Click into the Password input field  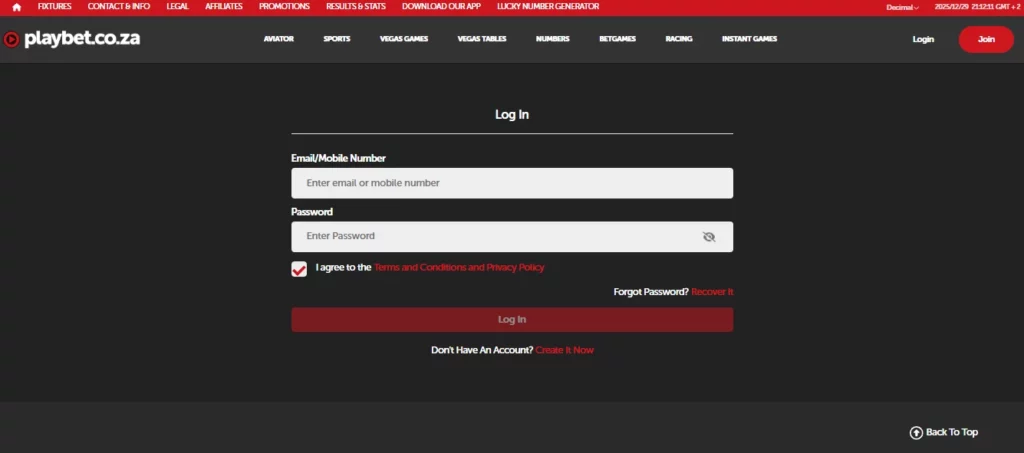(x=495, y=237)
